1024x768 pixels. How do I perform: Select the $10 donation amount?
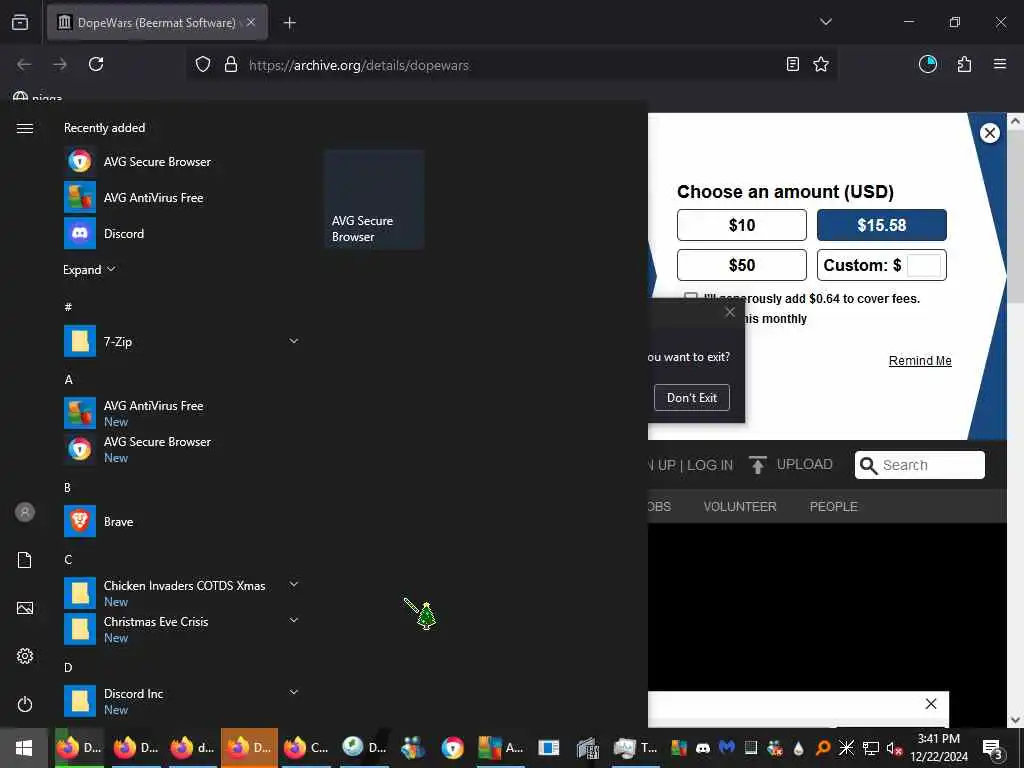coord(742,225)
